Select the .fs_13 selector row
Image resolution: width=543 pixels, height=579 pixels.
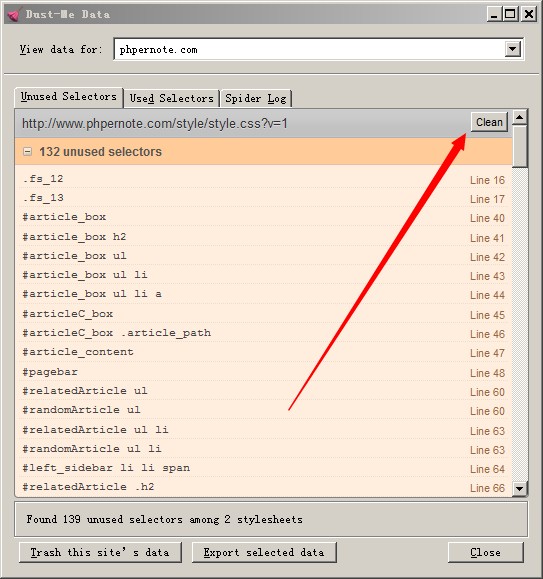264,198
